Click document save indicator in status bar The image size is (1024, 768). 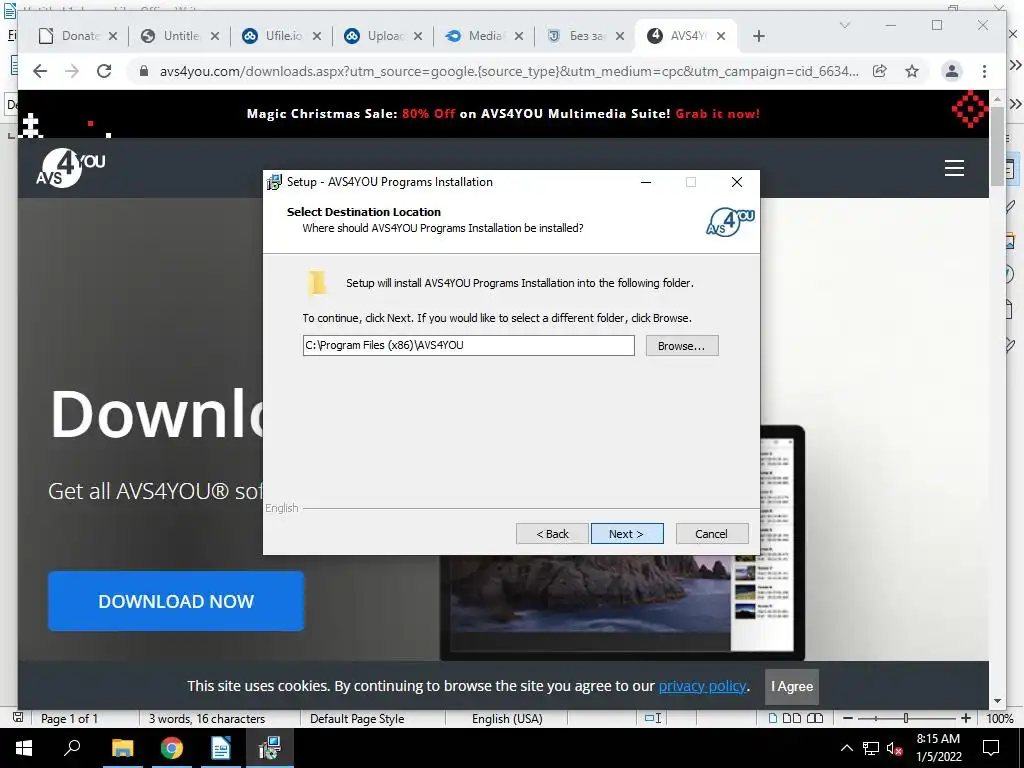18,718
